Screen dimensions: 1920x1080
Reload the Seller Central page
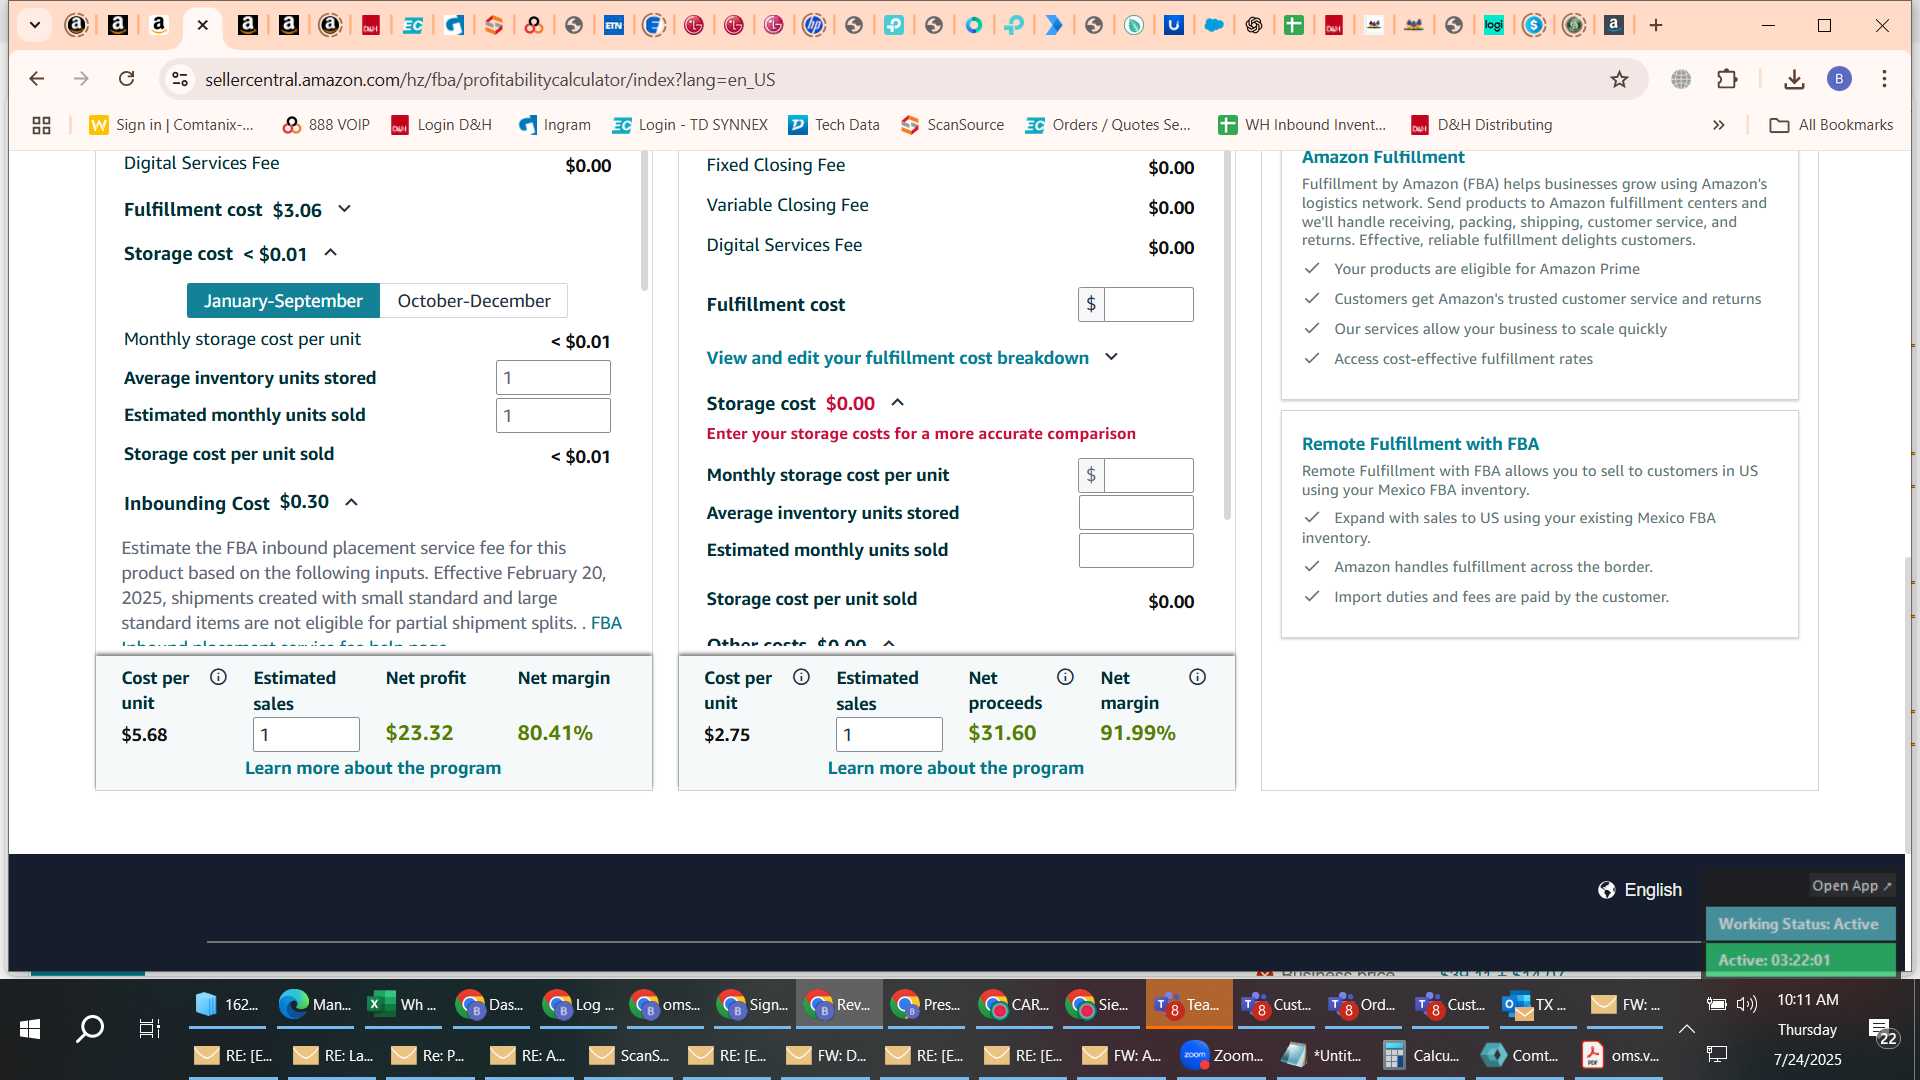pyautogui.click(x=126, y=79)
